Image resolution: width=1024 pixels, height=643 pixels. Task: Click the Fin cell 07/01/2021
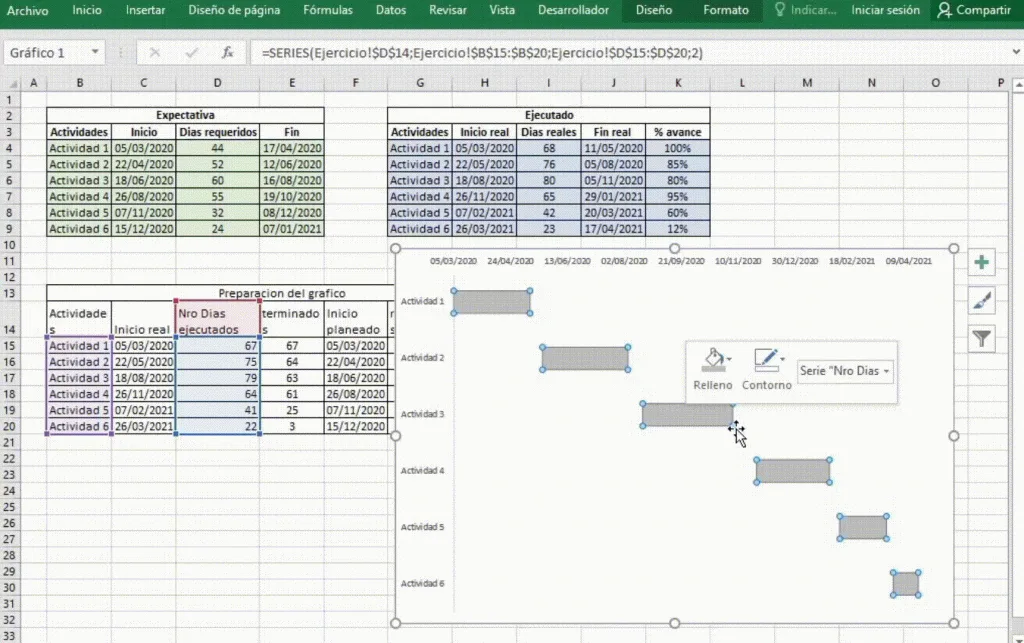tap(292, 229)
